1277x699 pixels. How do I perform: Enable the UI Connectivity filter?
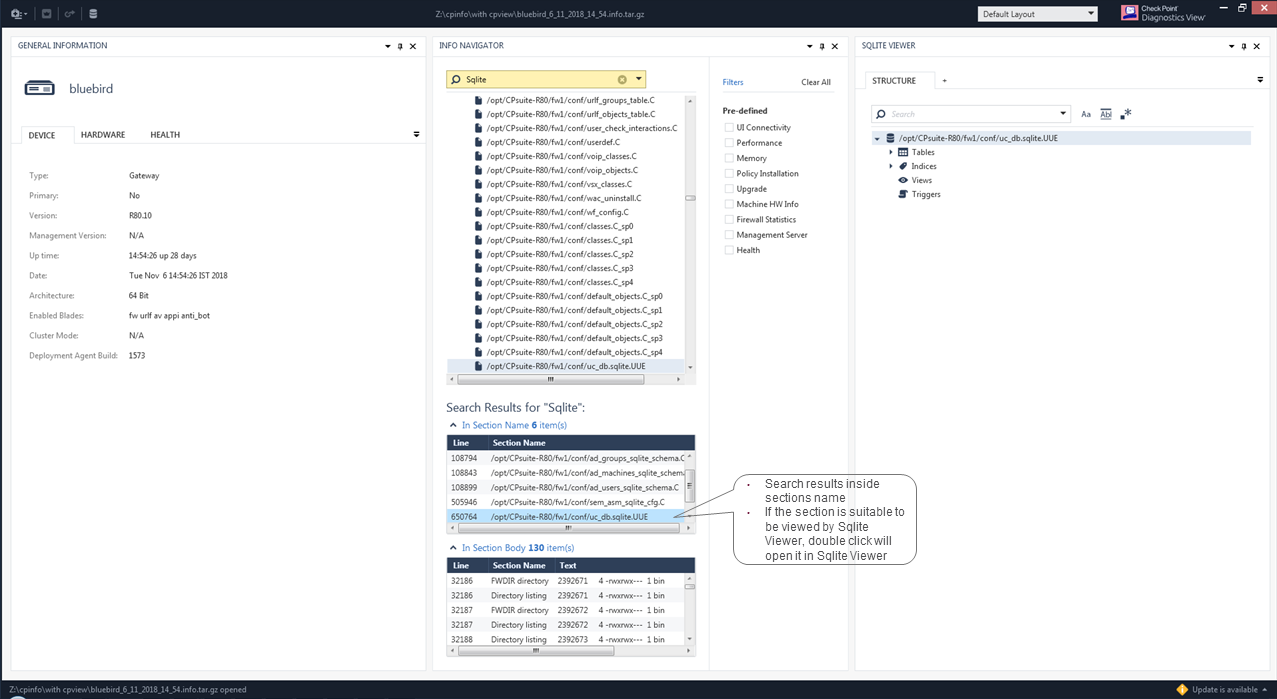pos(729,128)
